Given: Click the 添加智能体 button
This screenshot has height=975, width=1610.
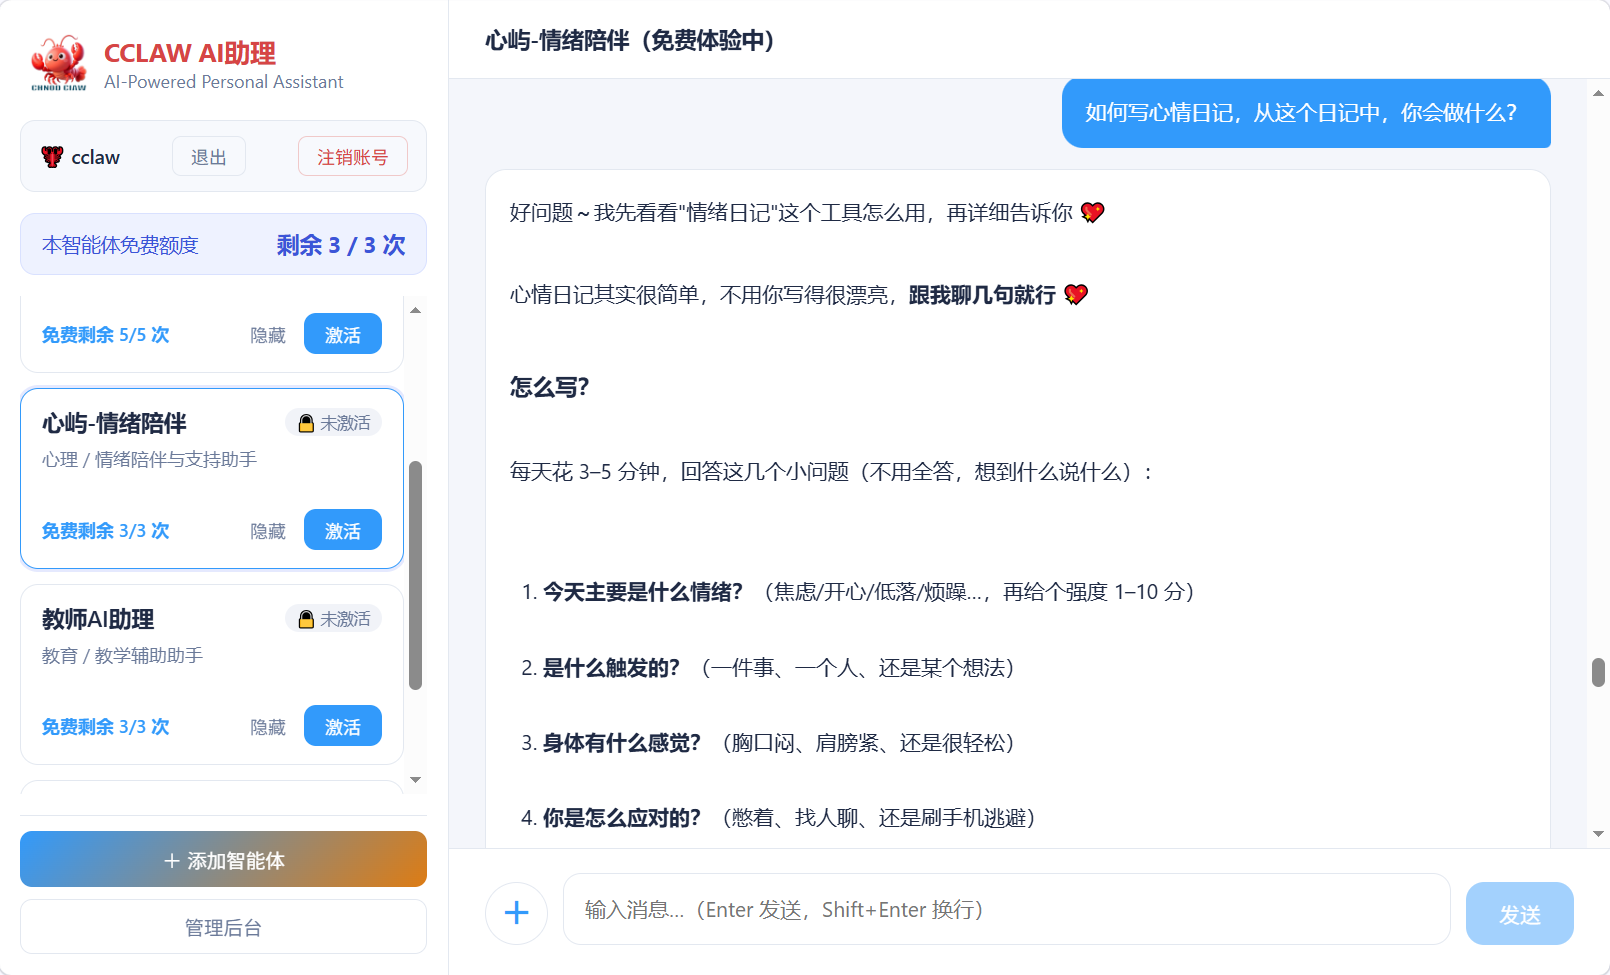Looking at the screenshot, I should coord(223,859).
